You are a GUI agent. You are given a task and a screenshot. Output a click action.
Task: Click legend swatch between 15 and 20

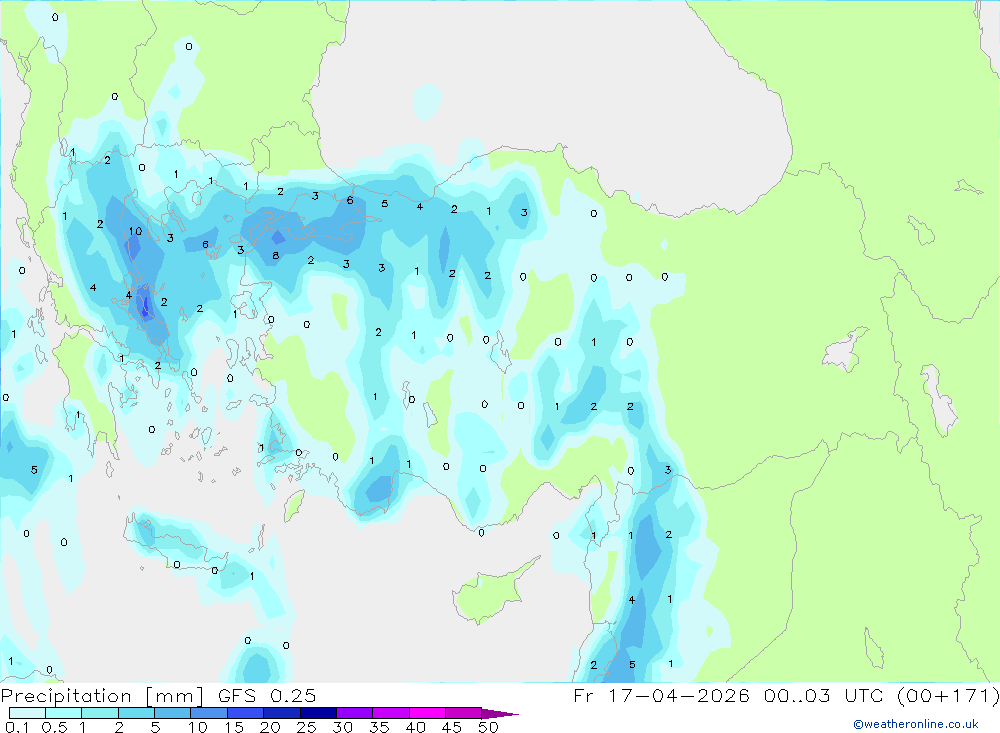pos(245,713)
